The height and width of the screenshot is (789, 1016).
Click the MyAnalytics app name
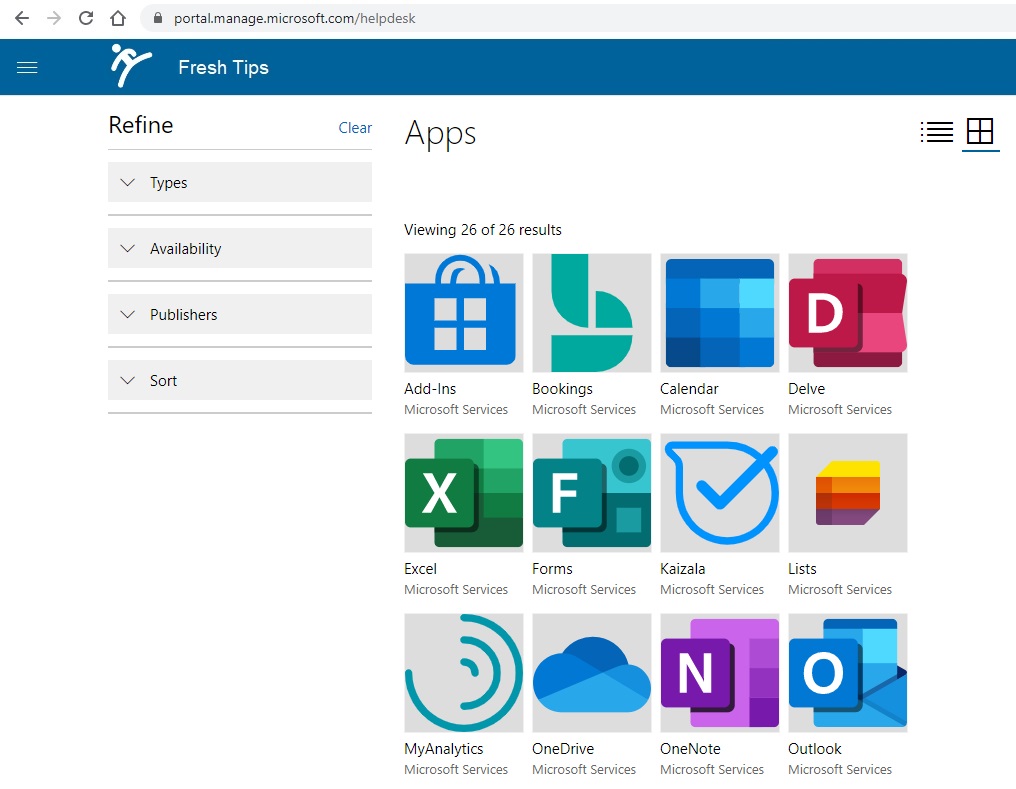pyautogui.click(x=444, y=749)
